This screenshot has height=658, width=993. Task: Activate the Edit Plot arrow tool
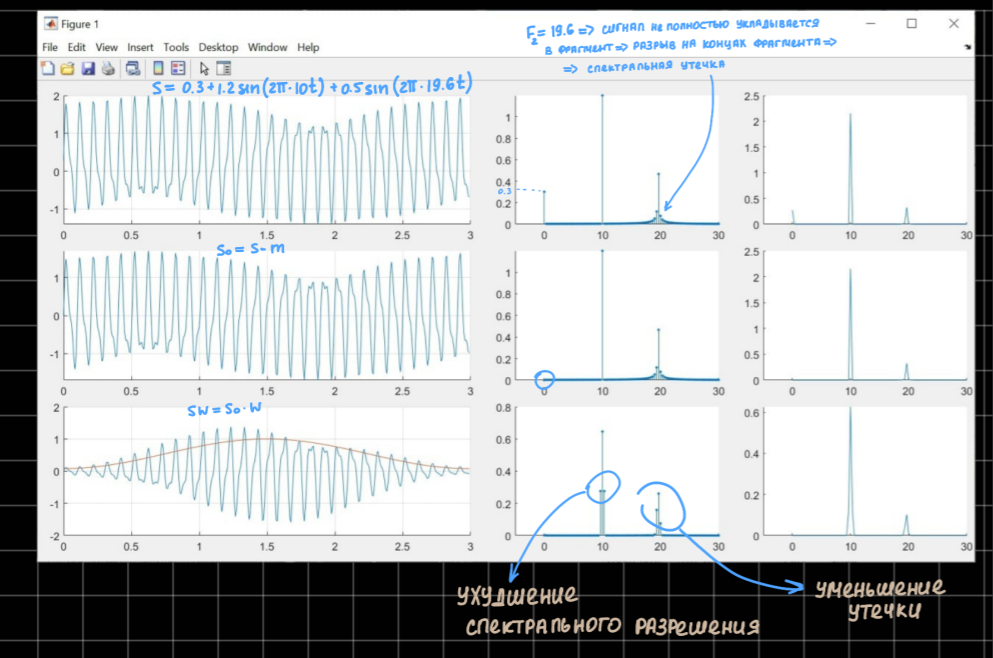(204, 68)
